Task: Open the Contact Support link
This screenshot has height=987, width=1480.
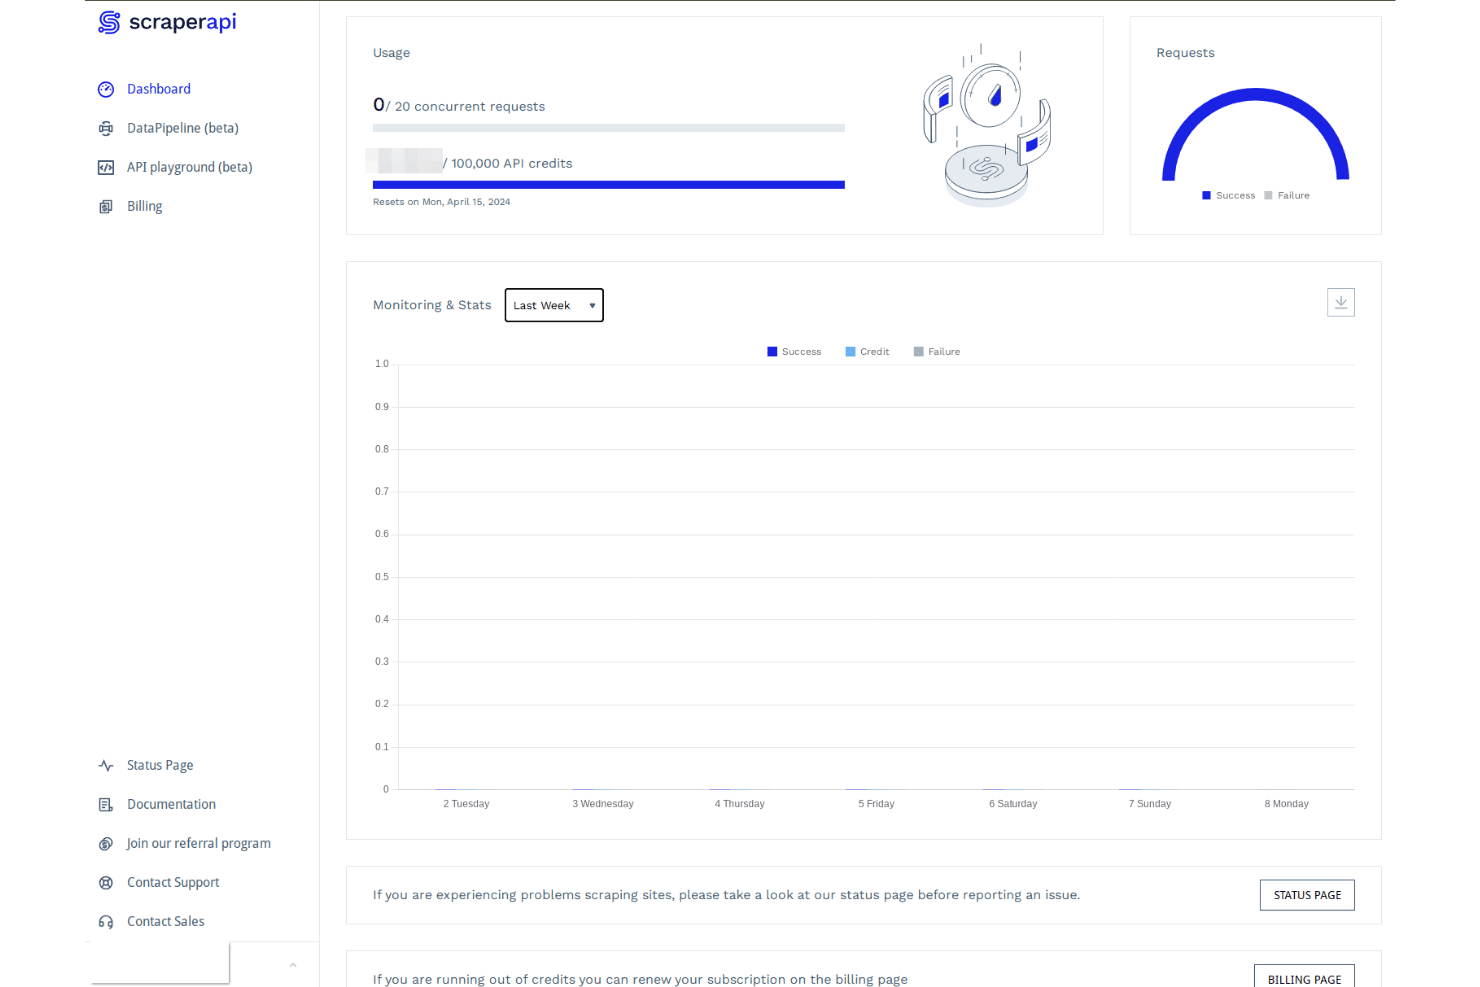Action: (x=173, y=882)
